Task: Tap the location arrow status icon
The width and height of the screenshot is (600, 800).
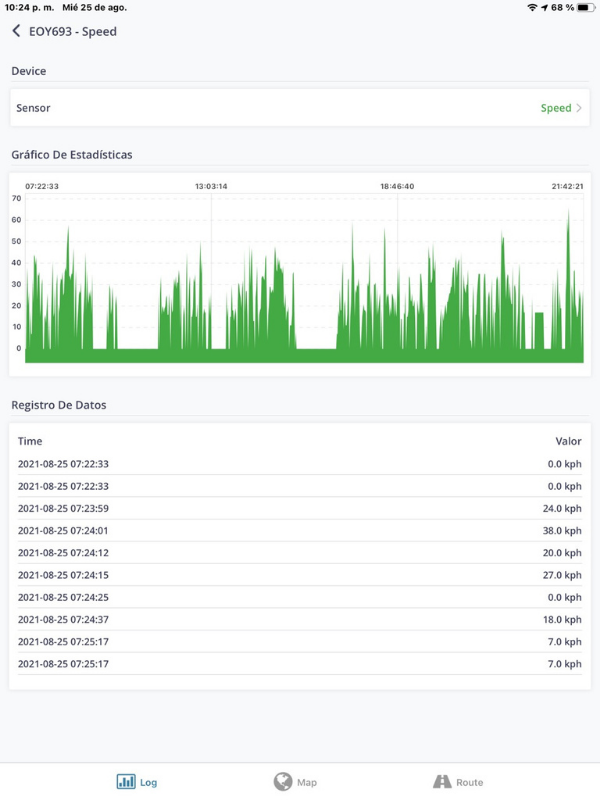Action: pyautogui.click(x=544, y=8)
